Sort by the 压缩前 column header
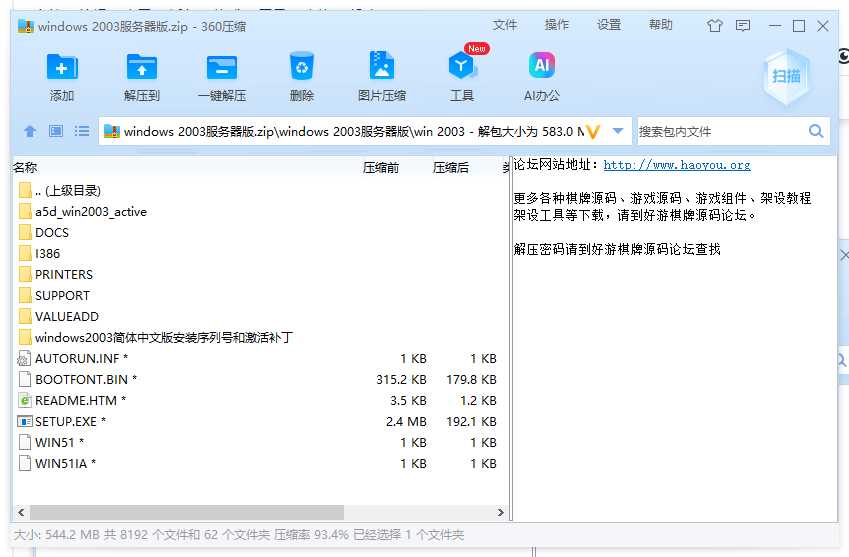This screenshot has height=557, width=849. tap(381, 168)
